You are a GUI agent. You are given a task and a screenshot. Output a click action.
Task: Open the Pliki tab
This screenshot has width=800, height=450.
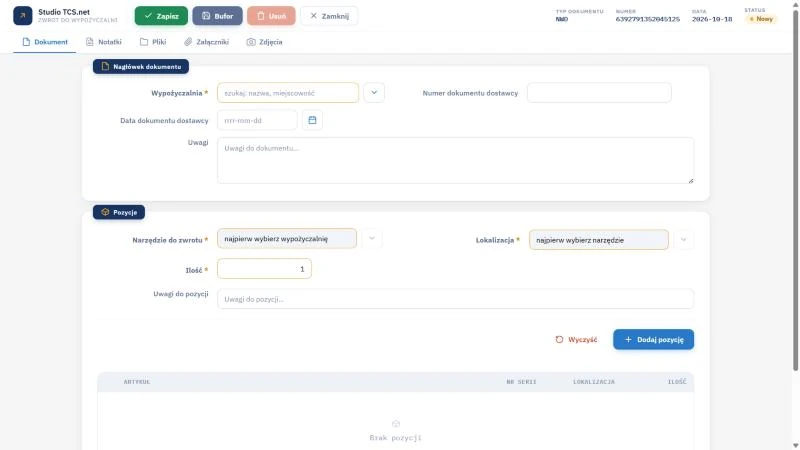(x=153, y=42)
